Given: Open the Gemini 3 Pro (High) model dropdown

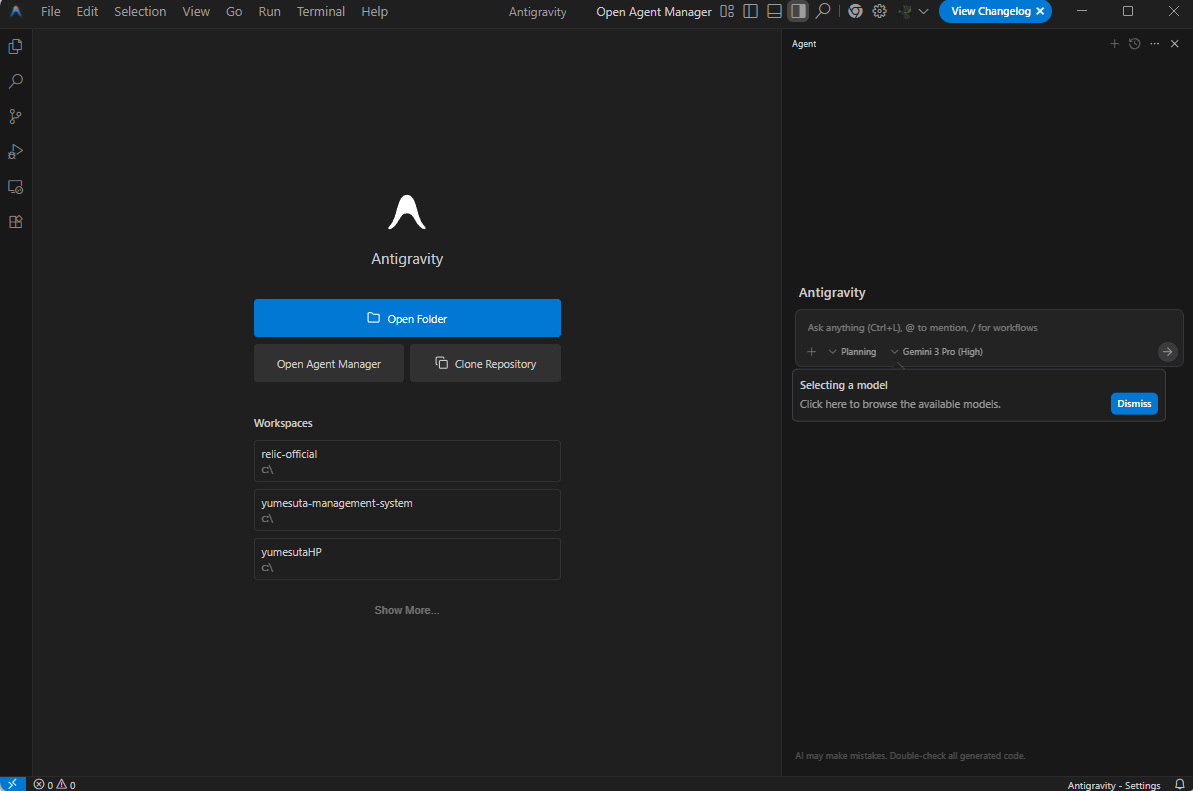Looking at the screenshot, I should pyautogui.click(x=936, y=352).
